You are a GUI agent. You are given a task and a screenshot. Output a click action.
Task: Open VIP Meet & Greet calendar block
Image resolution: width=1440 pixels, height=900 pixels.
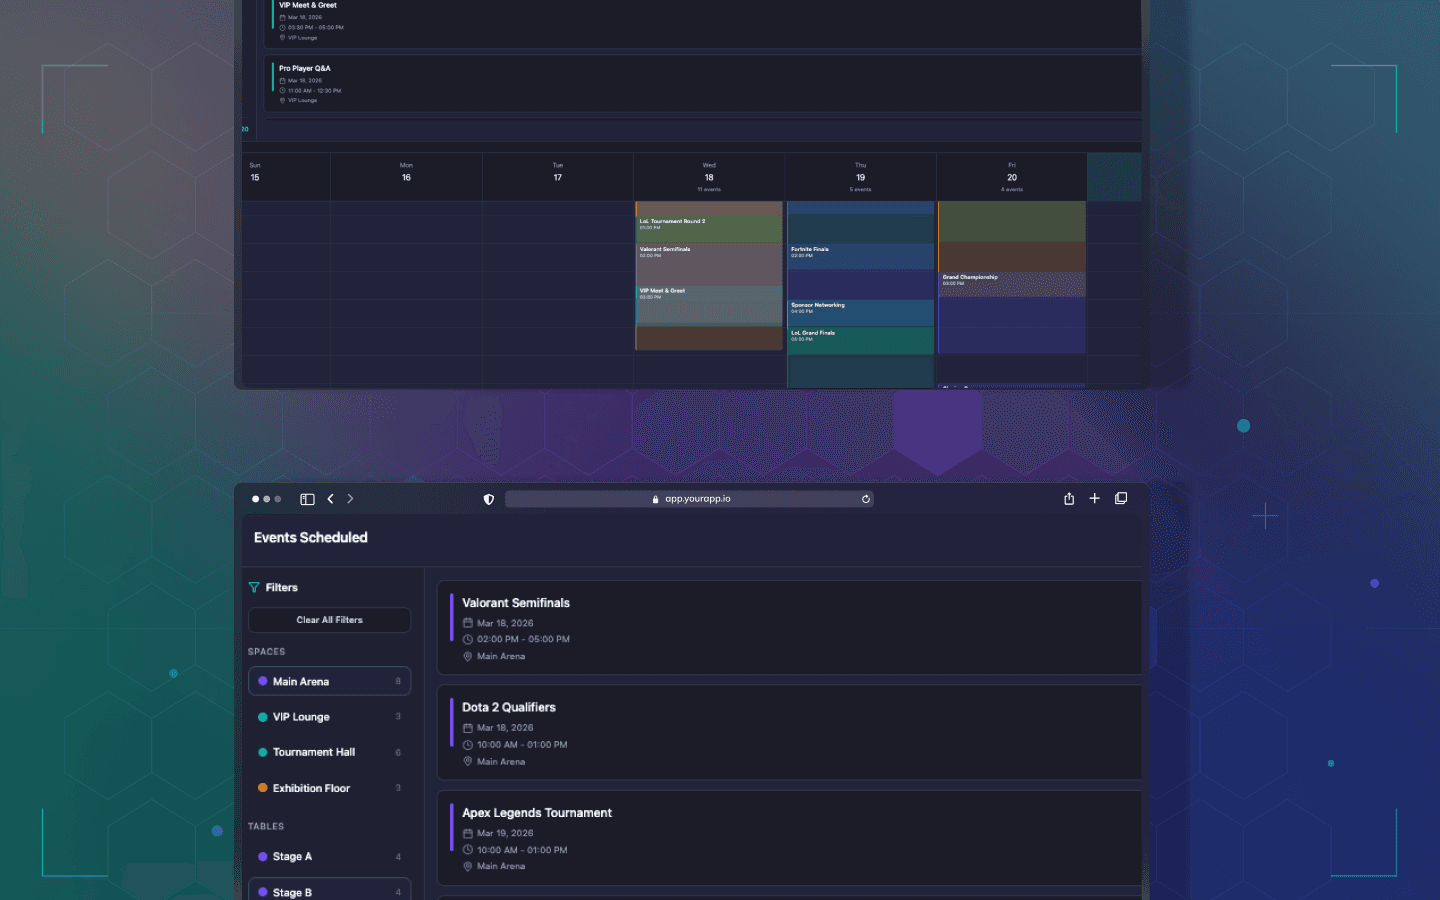(709, 305)
